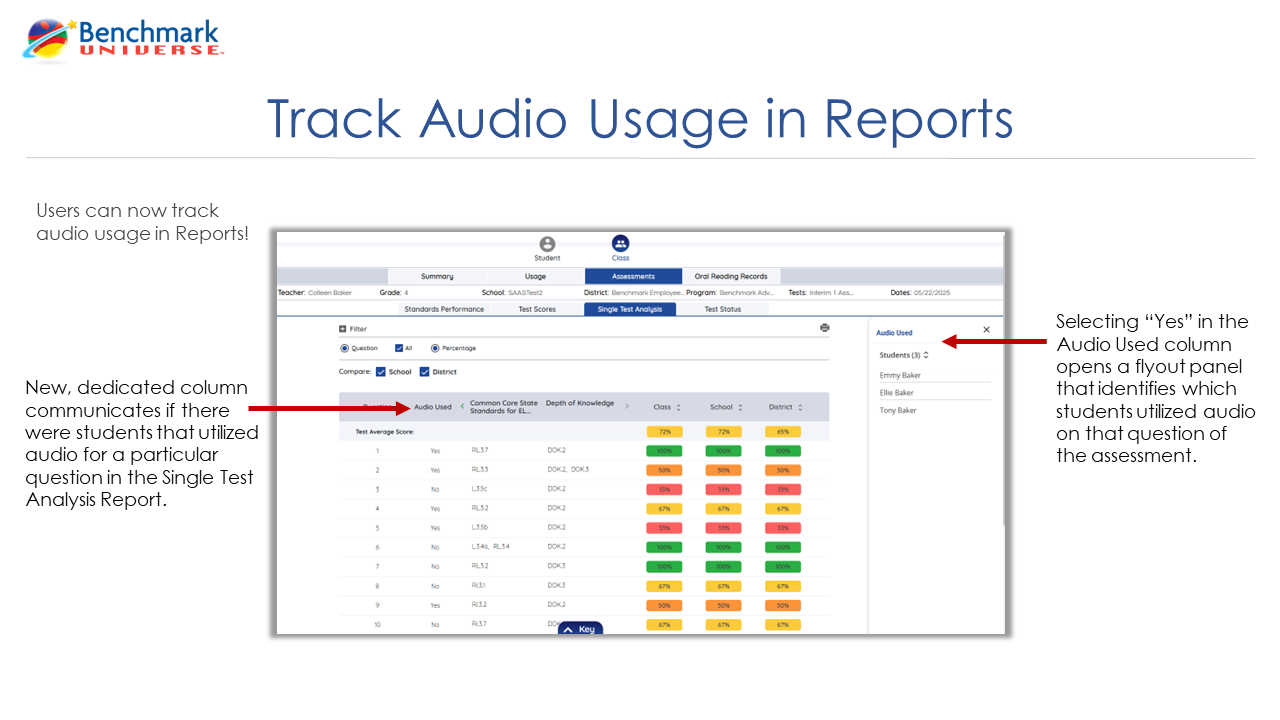The width and height of the screenshot is (1280, 720).
Task: Click the green left chevron after Audio Used
Action: 462,407
